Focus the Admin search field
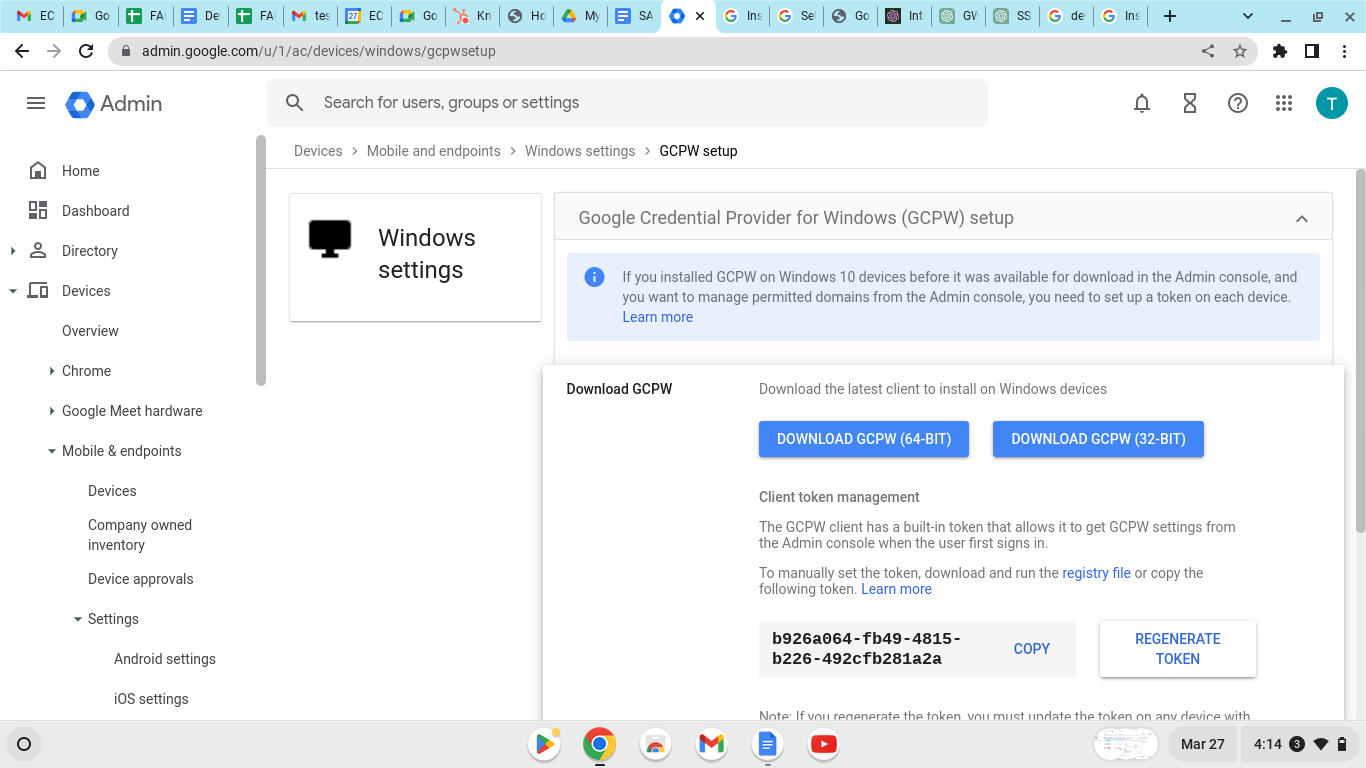The height and width of the screenshot is (768, 1366). point(627,103)
